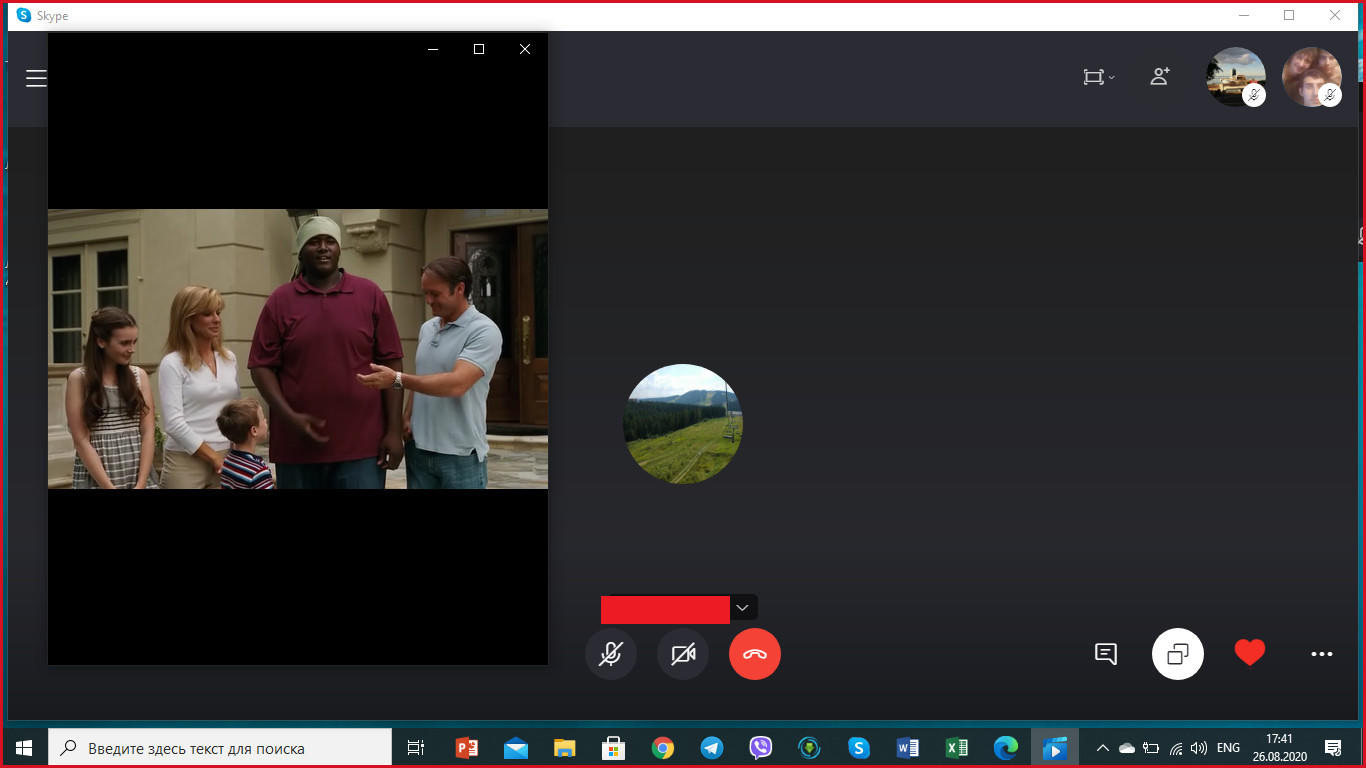This screenshot has width=1366, height=768.
Task: Minimize the movie video popup window
Action: pos(433,49)
